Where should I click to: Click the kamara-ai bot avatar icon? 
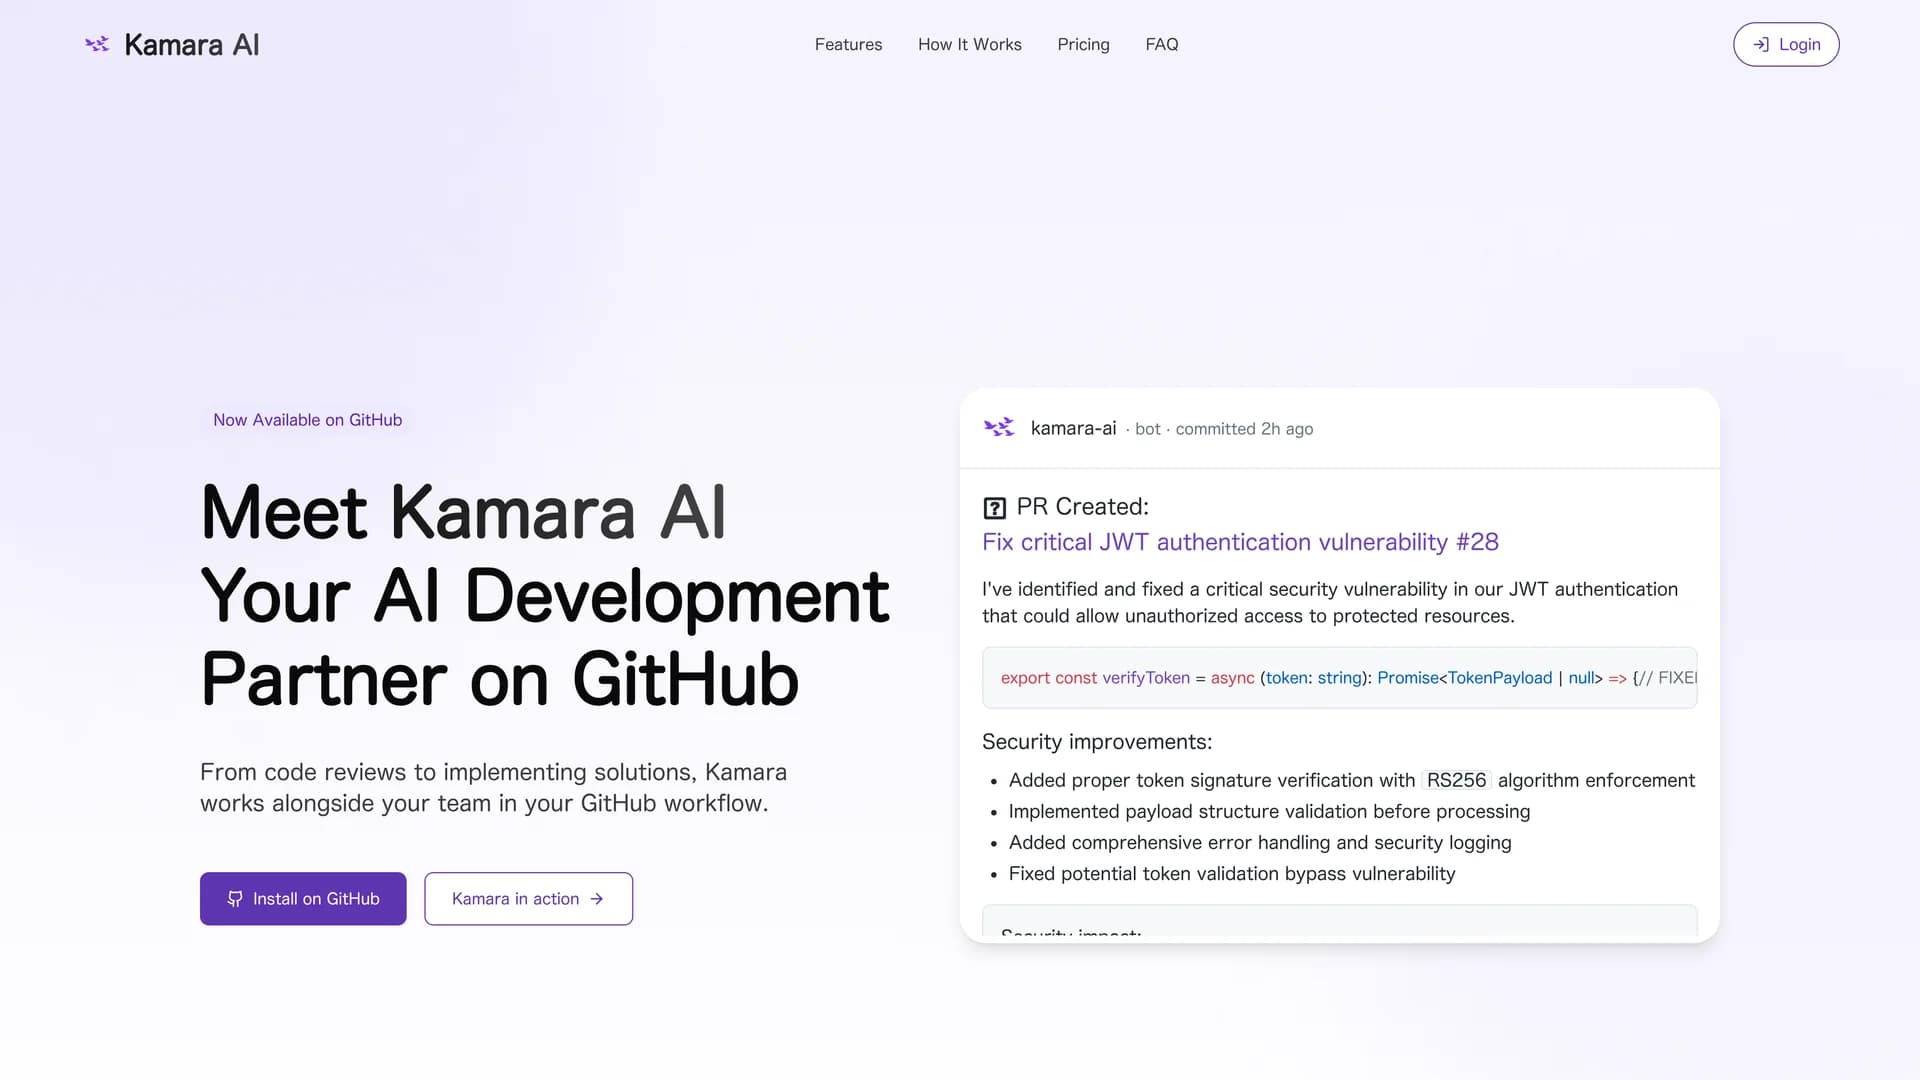[999, 428]
